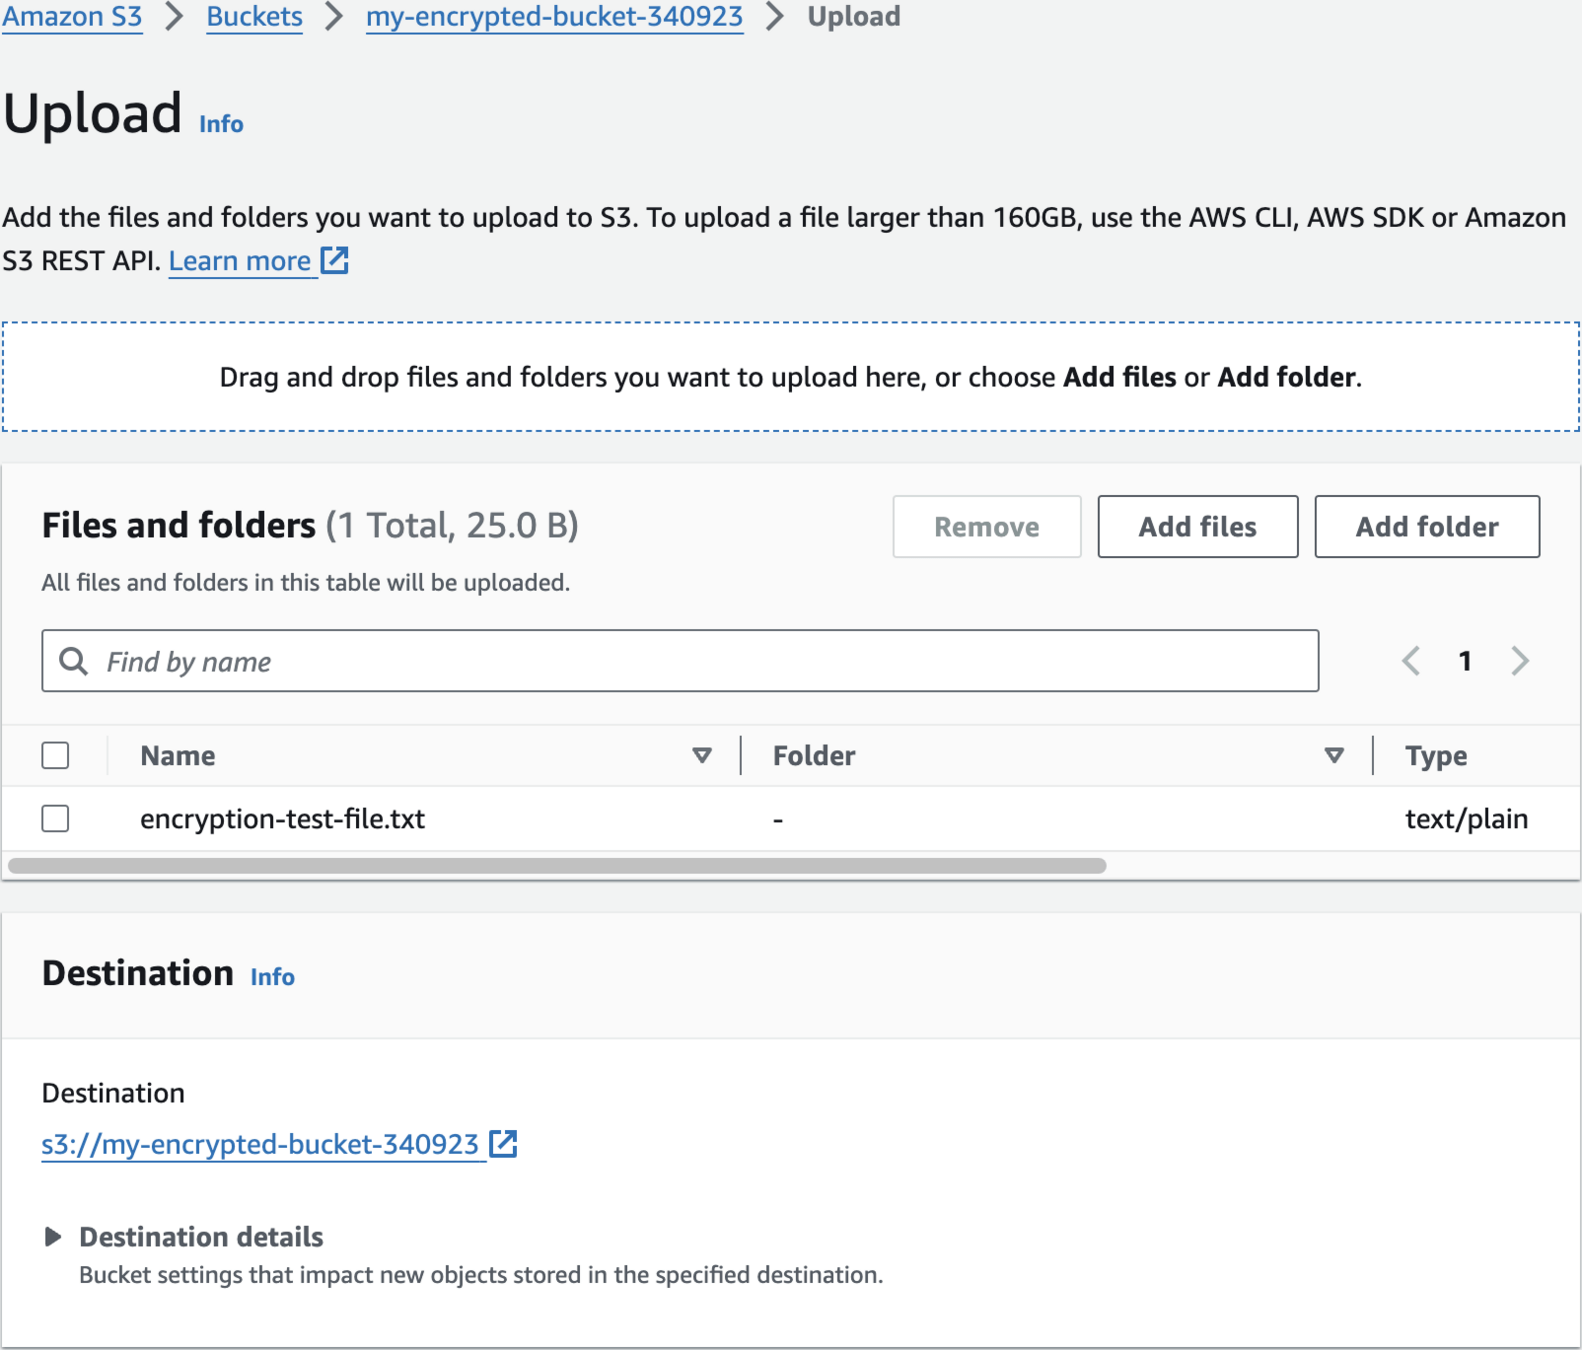
Task: Open the Amazon S3 breadcrumb link
Action: click(x=72, y=17)
